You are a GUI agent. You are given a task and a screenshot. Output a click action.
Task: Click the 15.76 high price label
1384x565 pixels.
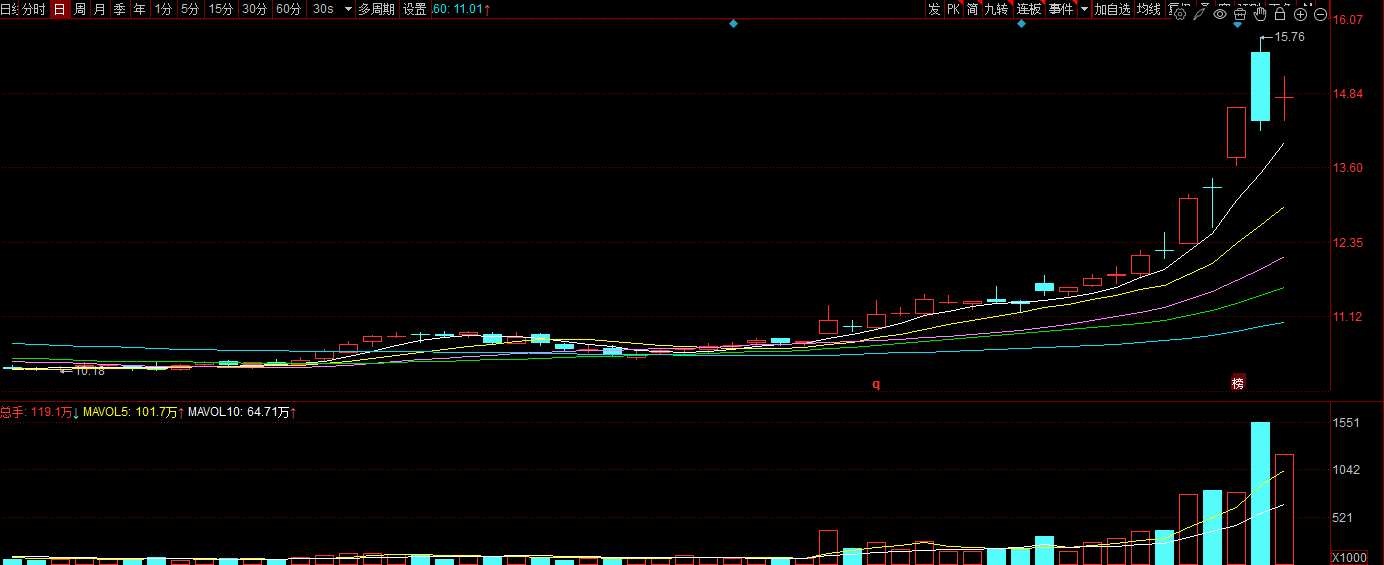point(1291,37)
